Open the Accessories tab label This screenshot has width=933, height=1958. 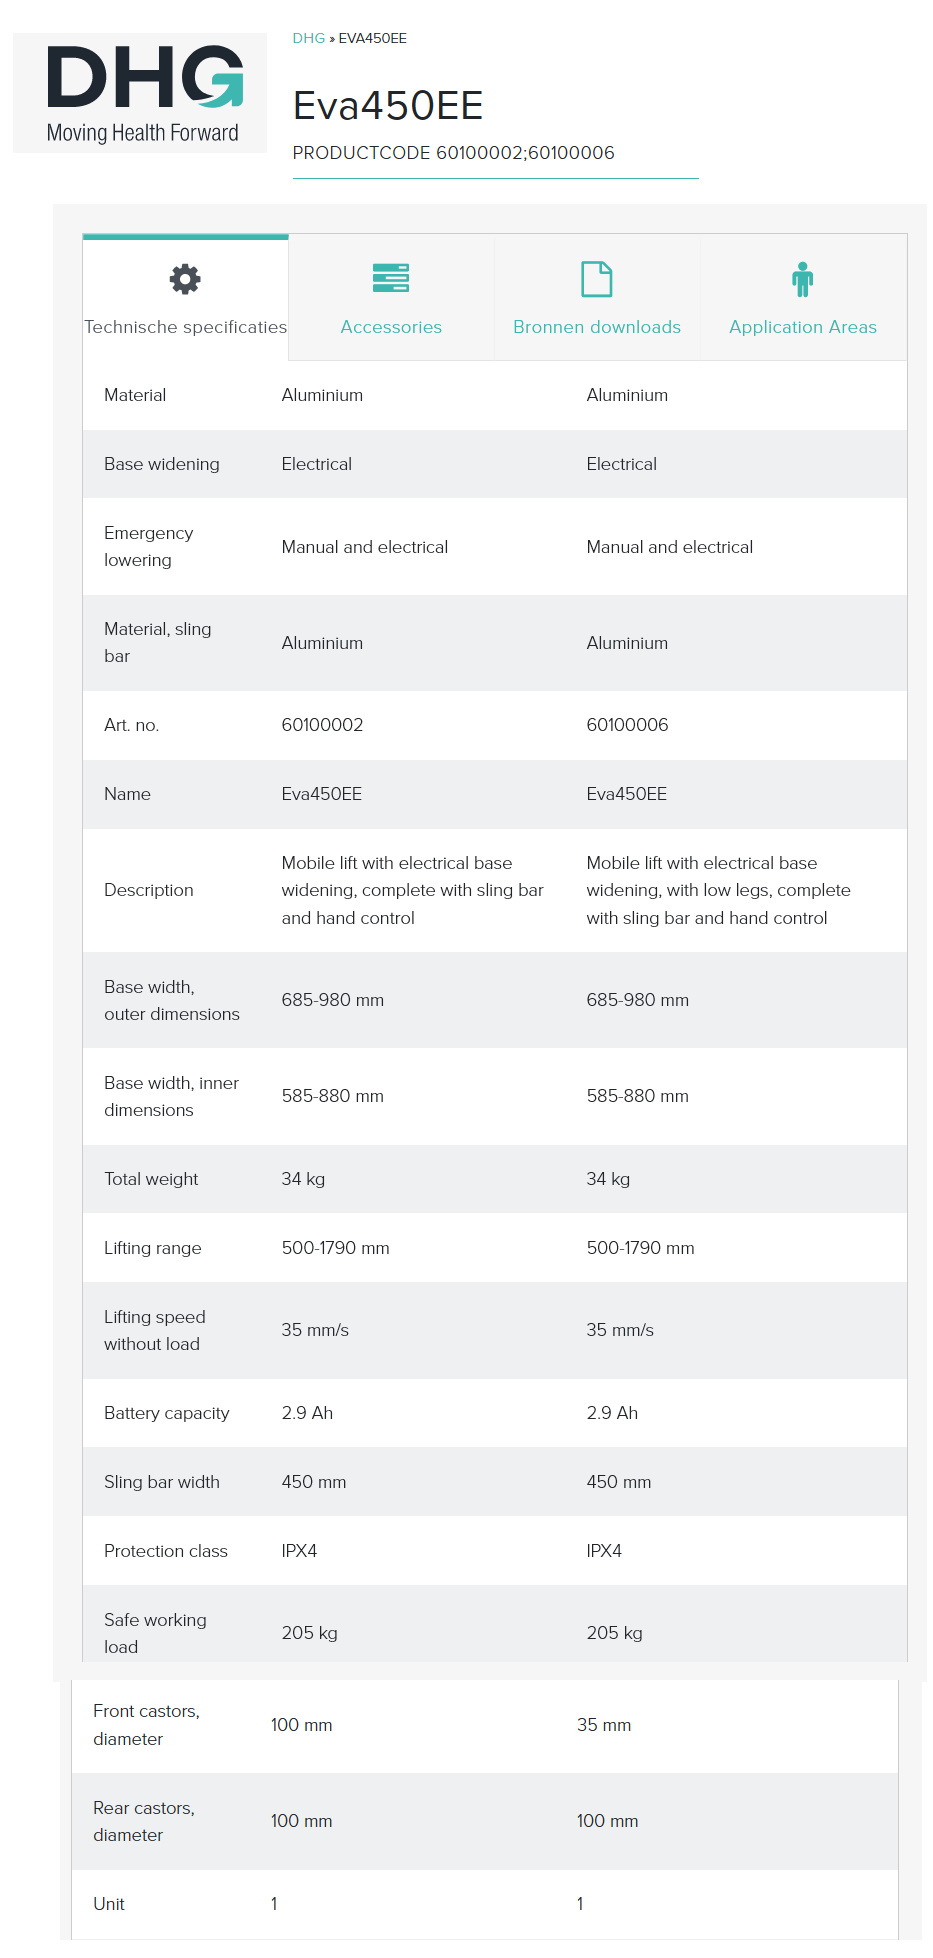point(391,327)
